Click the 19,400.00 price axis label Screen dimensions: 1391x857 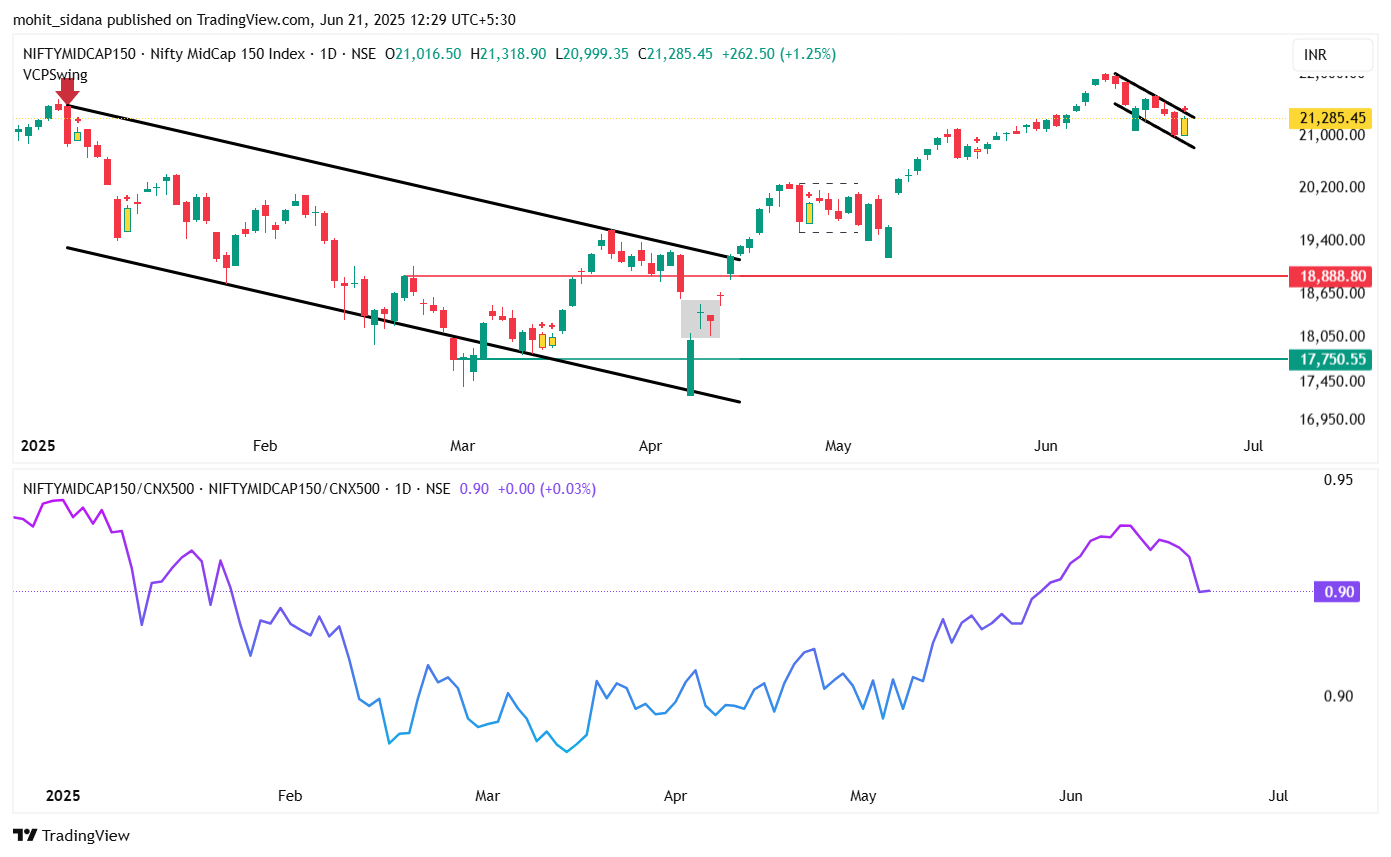point(1331,240)
